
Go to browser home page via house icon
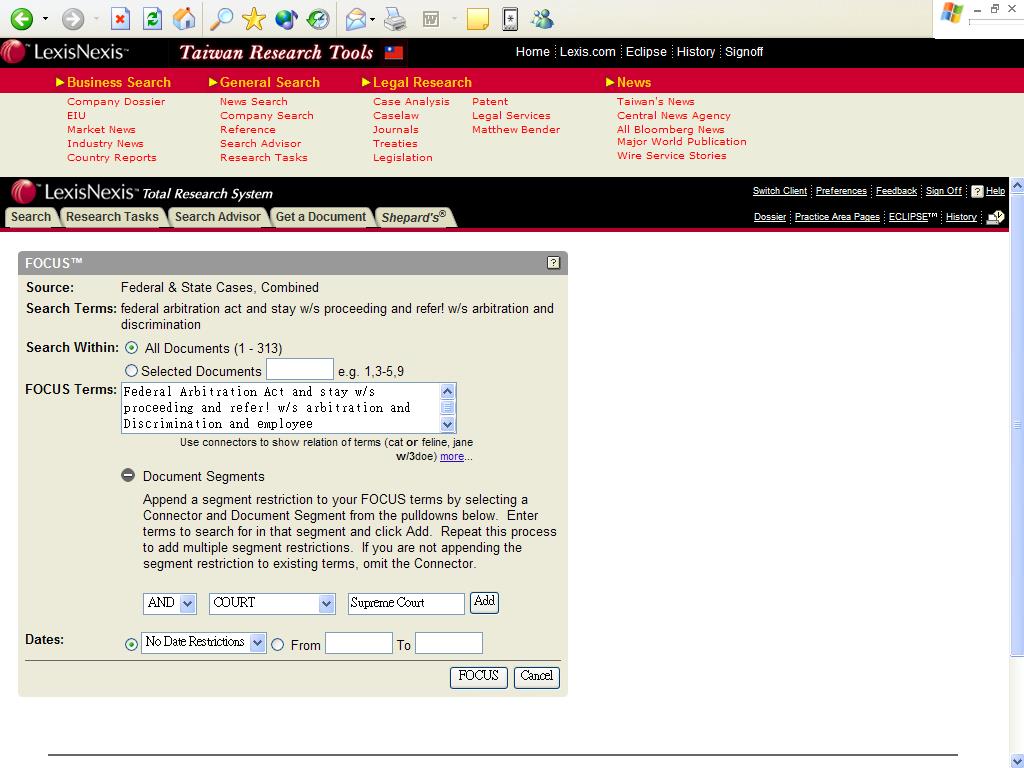[x=184, y=18]
